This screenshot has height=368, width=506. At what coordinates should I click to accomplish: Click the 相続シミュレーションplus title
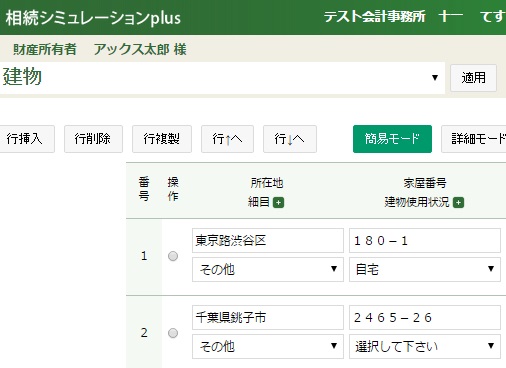click(93, 18)
